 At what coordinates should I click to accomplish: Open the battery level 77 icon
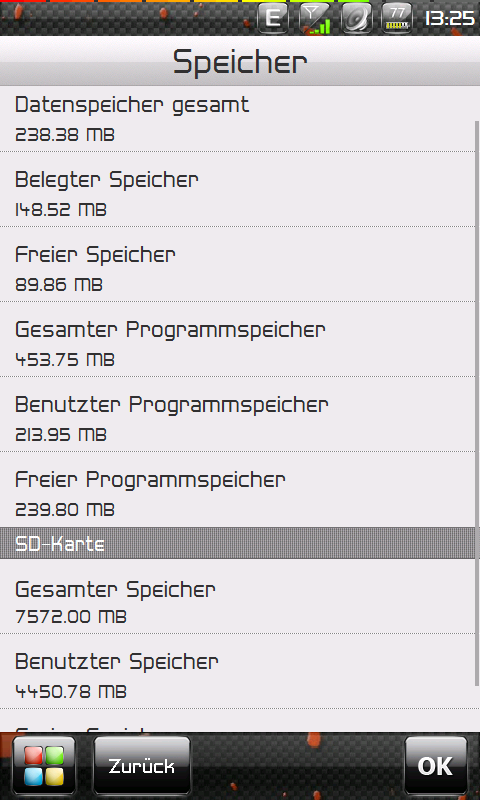tap(397, 18)
